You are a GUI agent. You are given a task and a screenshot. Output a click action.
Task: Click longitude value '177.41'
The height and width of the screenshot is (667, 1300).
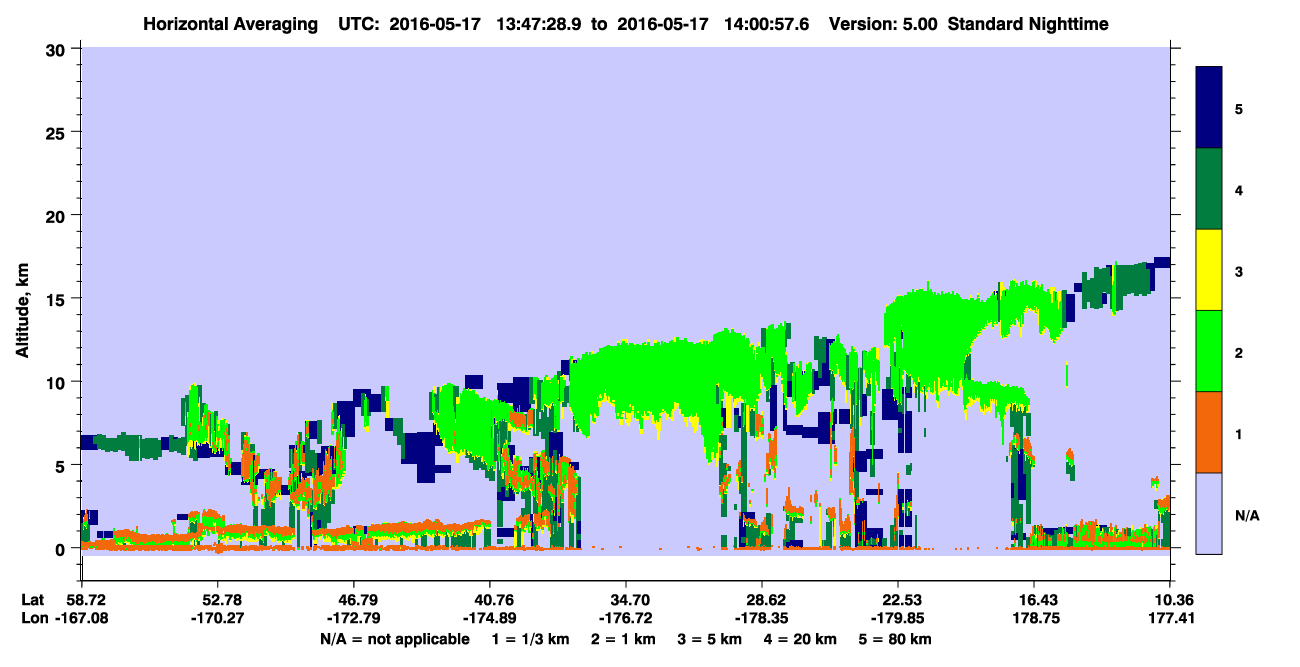[1170, 618]
